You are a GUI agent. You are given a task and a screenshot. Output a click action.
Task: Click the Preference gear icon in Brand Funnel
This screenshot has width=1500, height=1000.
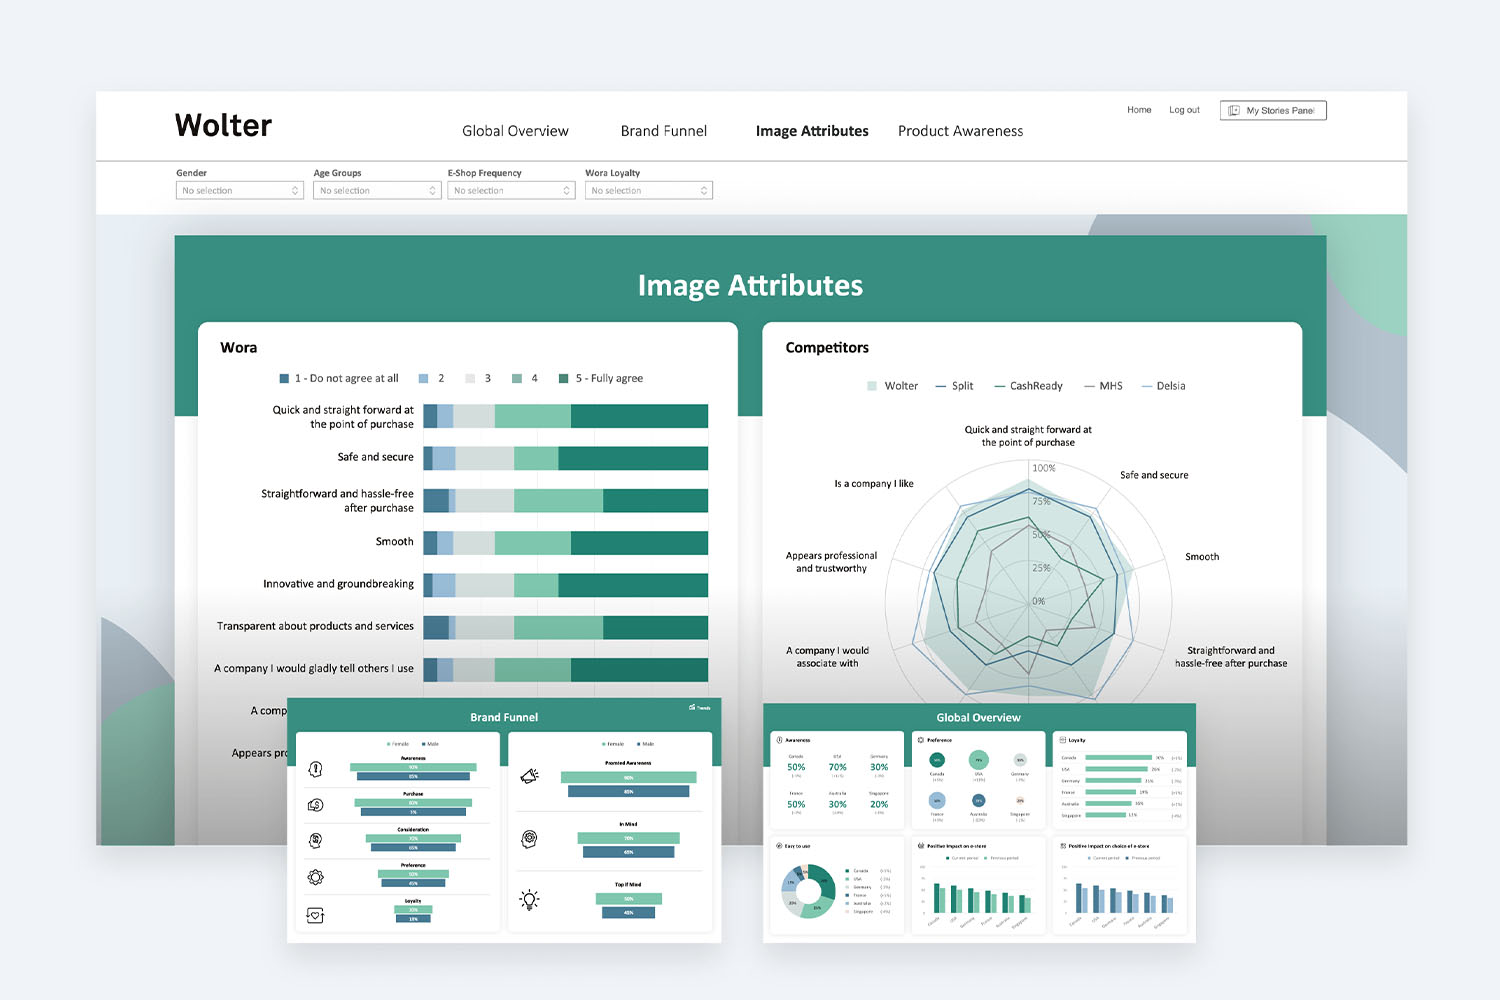pyautogui.click(x=315, y=877)
